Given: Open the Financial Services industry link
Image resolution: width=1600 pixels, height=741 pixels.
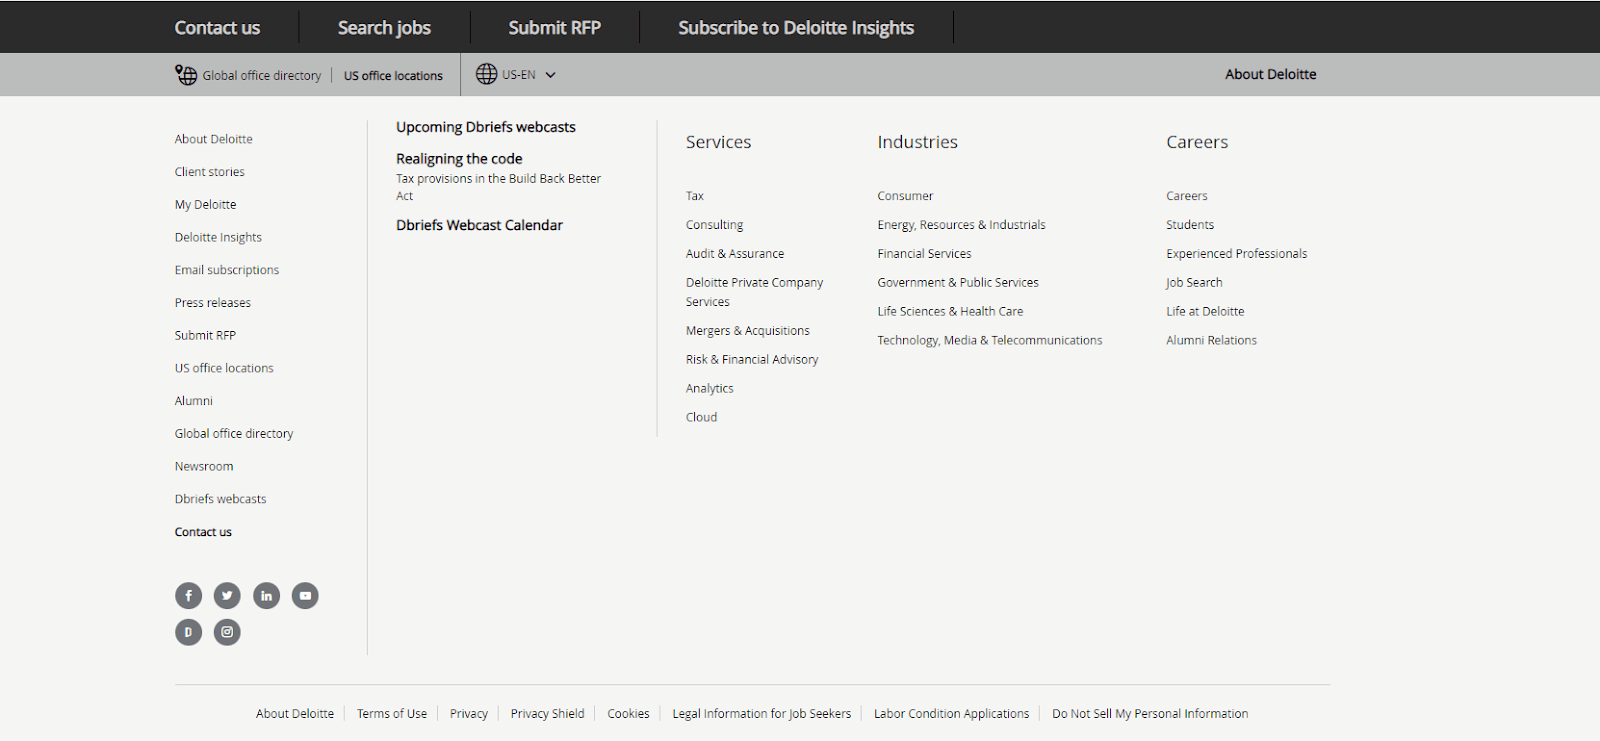Looking at the screenshot, I should (924, 254).
